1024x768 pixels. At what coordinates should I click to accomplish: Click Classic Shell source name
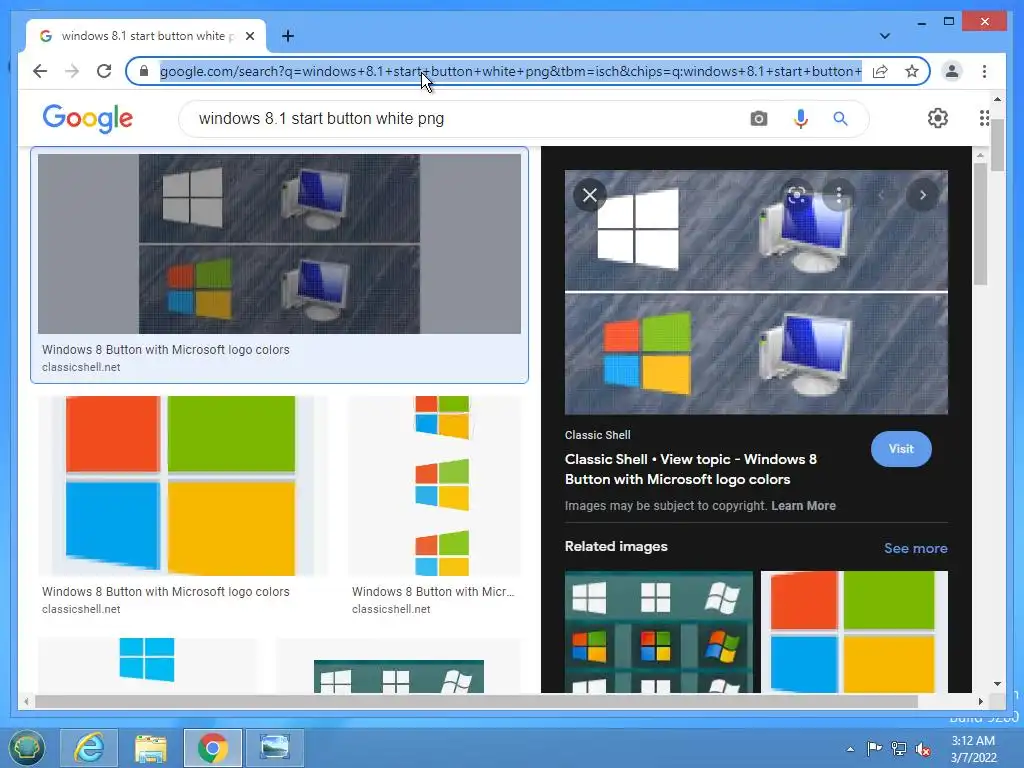598,435
